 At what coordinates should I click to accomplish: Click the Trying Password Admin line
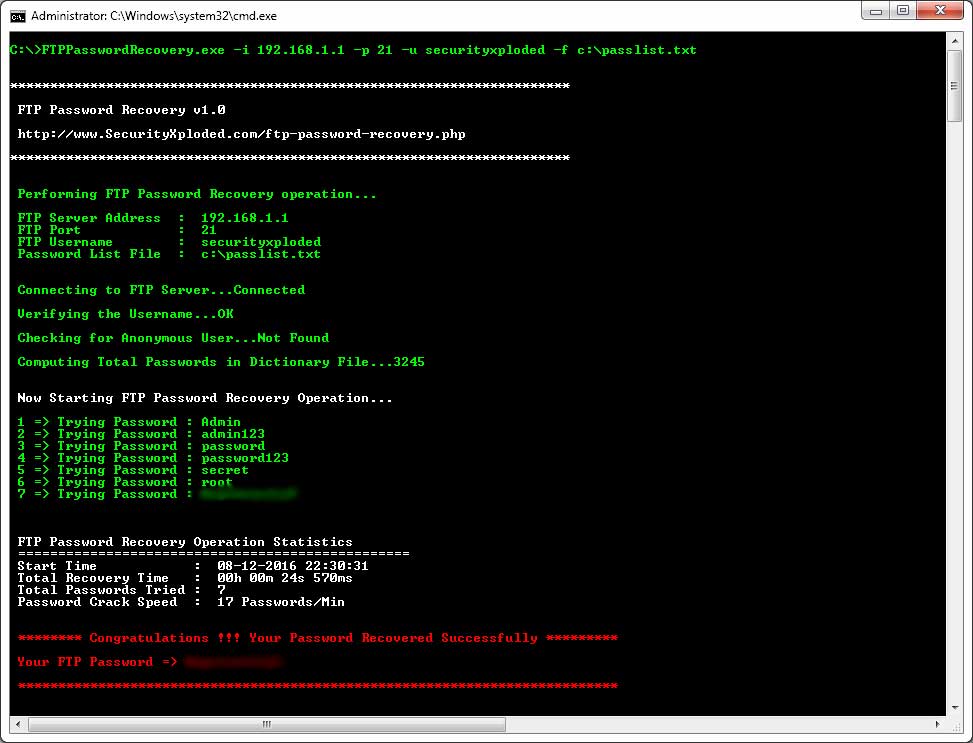click(x=129, y=422)
